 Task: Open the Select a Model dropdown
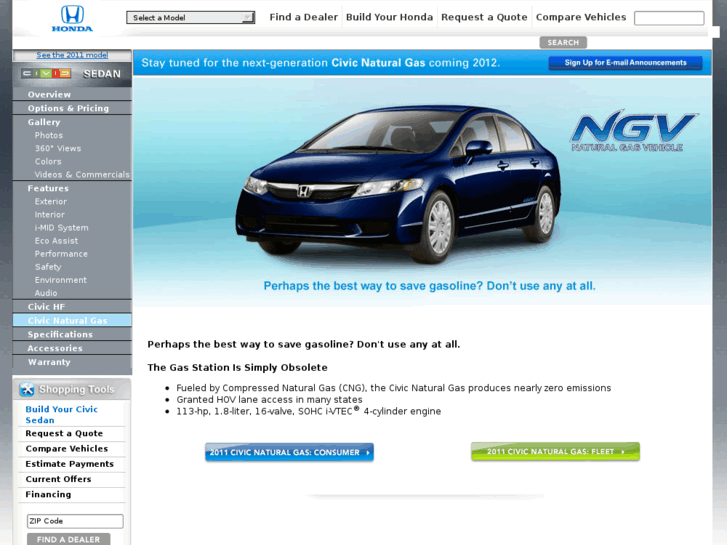191,18
